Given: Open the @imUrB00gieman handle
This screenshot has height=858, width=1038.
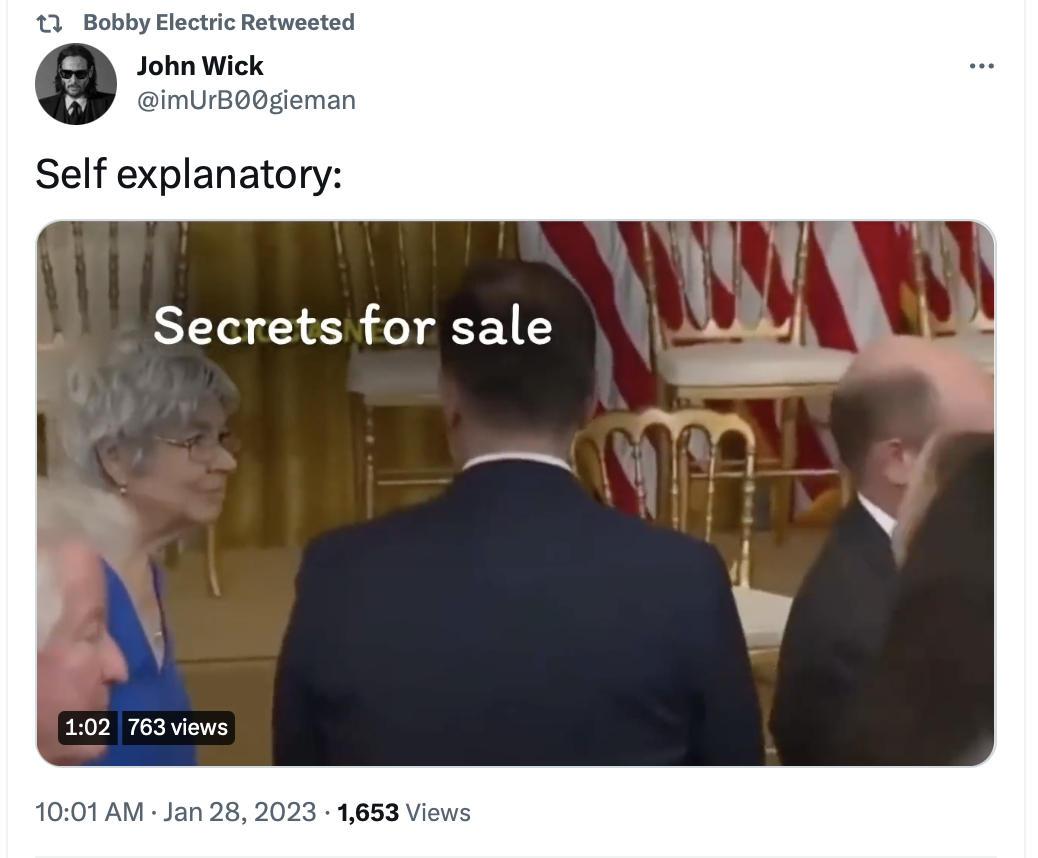Looking at the screenshot, I should tap(246, 100).
